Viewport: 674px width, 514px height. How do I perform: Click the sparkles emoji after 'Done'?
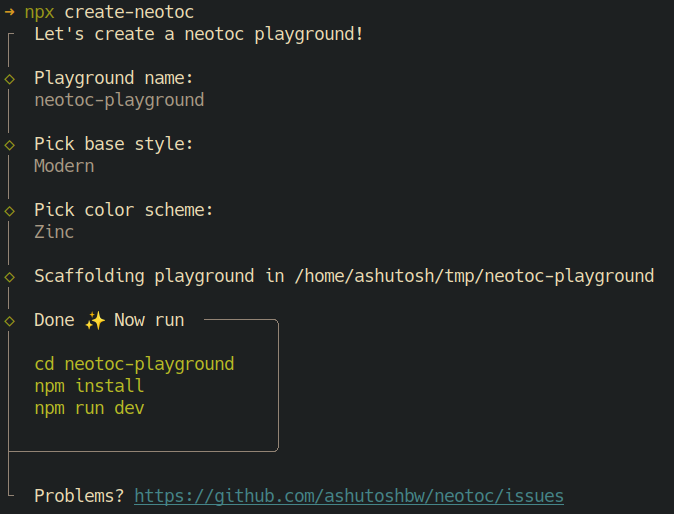click(95, 321)
